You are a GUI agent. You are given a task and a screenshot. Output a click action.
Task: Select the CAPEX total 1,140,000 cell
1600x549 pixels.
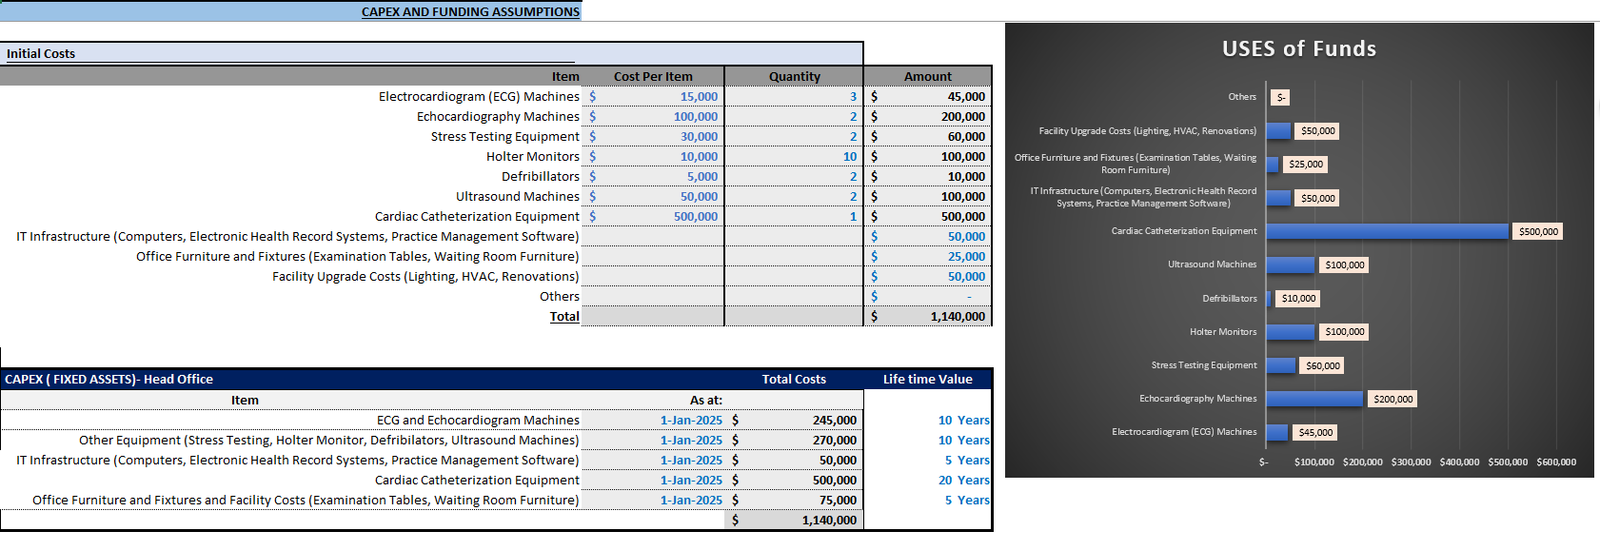795,520
